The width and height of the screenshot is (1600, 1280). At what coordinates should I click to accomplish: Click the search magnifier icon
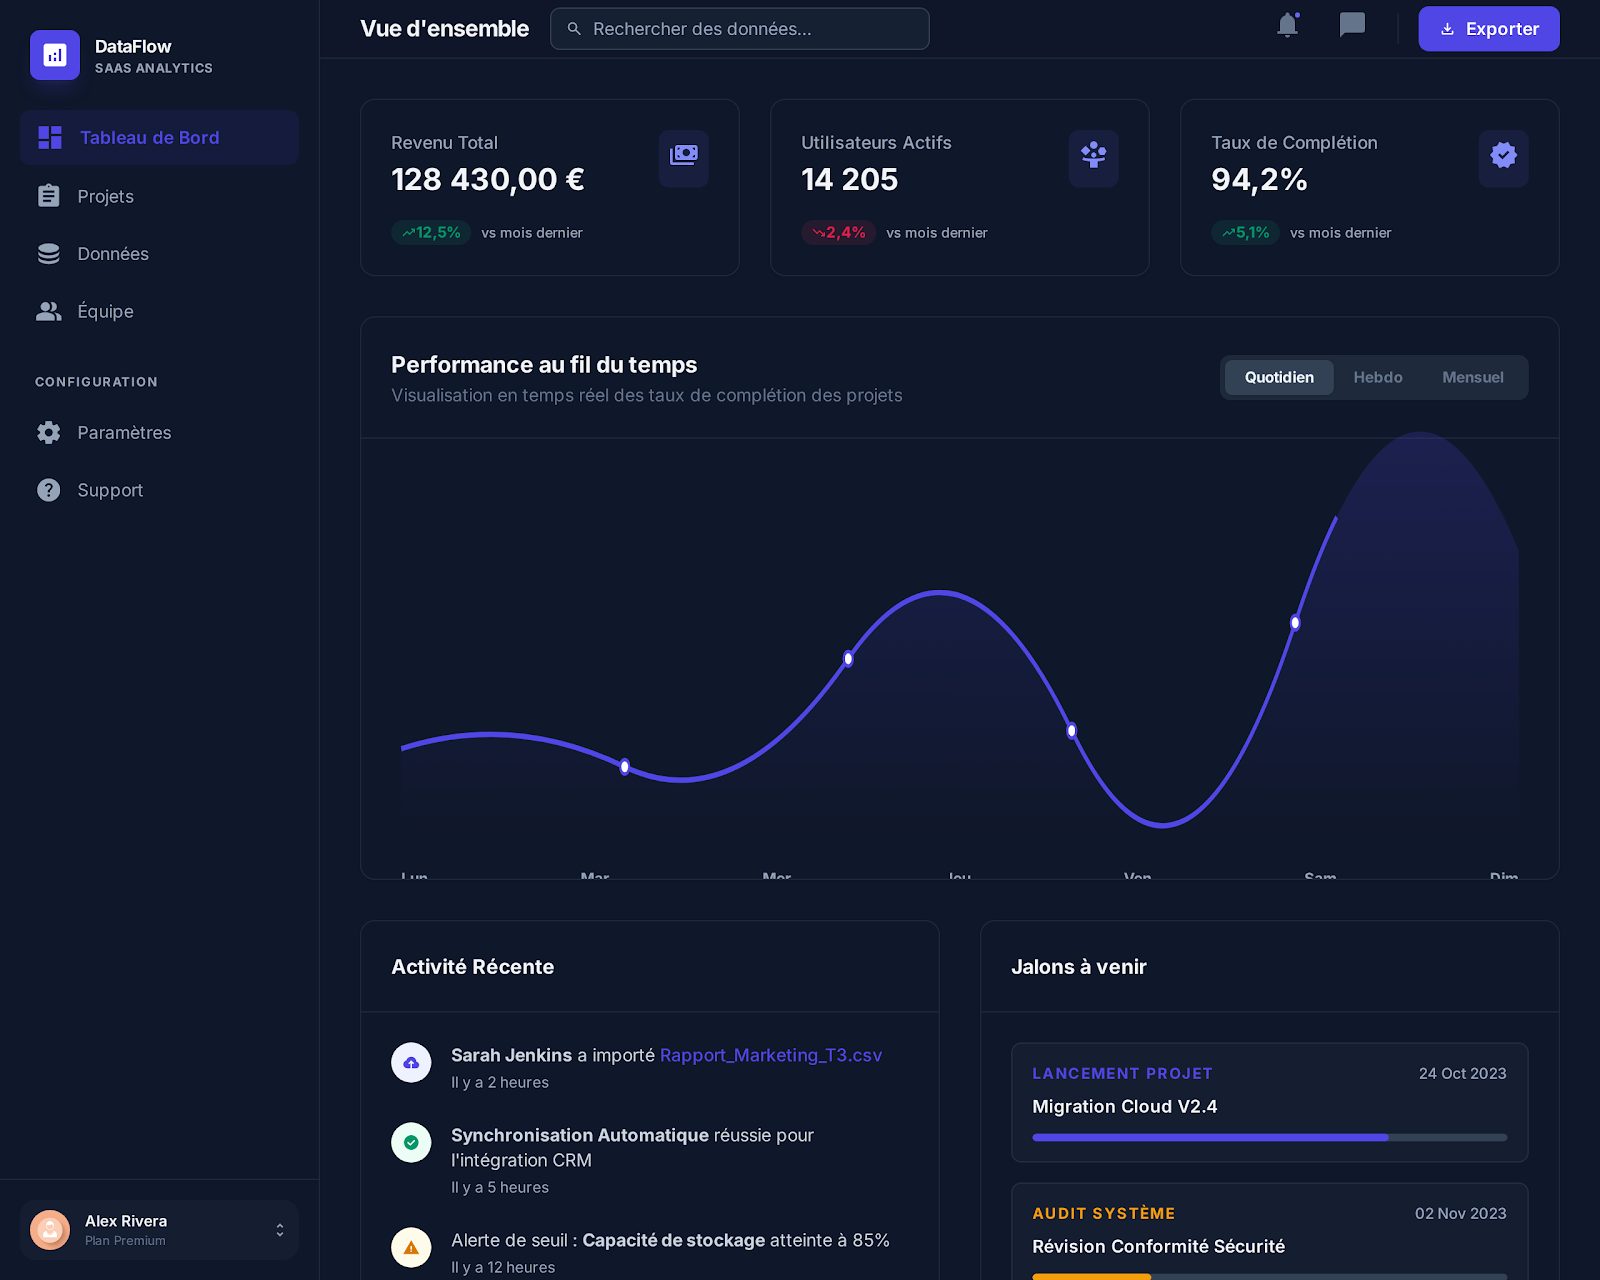pyautogui.click(x=574, y=28)
